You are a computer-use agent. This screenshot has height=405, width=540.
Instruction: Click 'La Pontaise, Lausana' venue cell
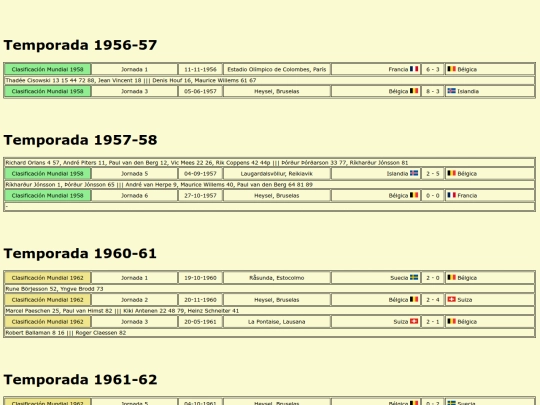[x=277, y=322]
